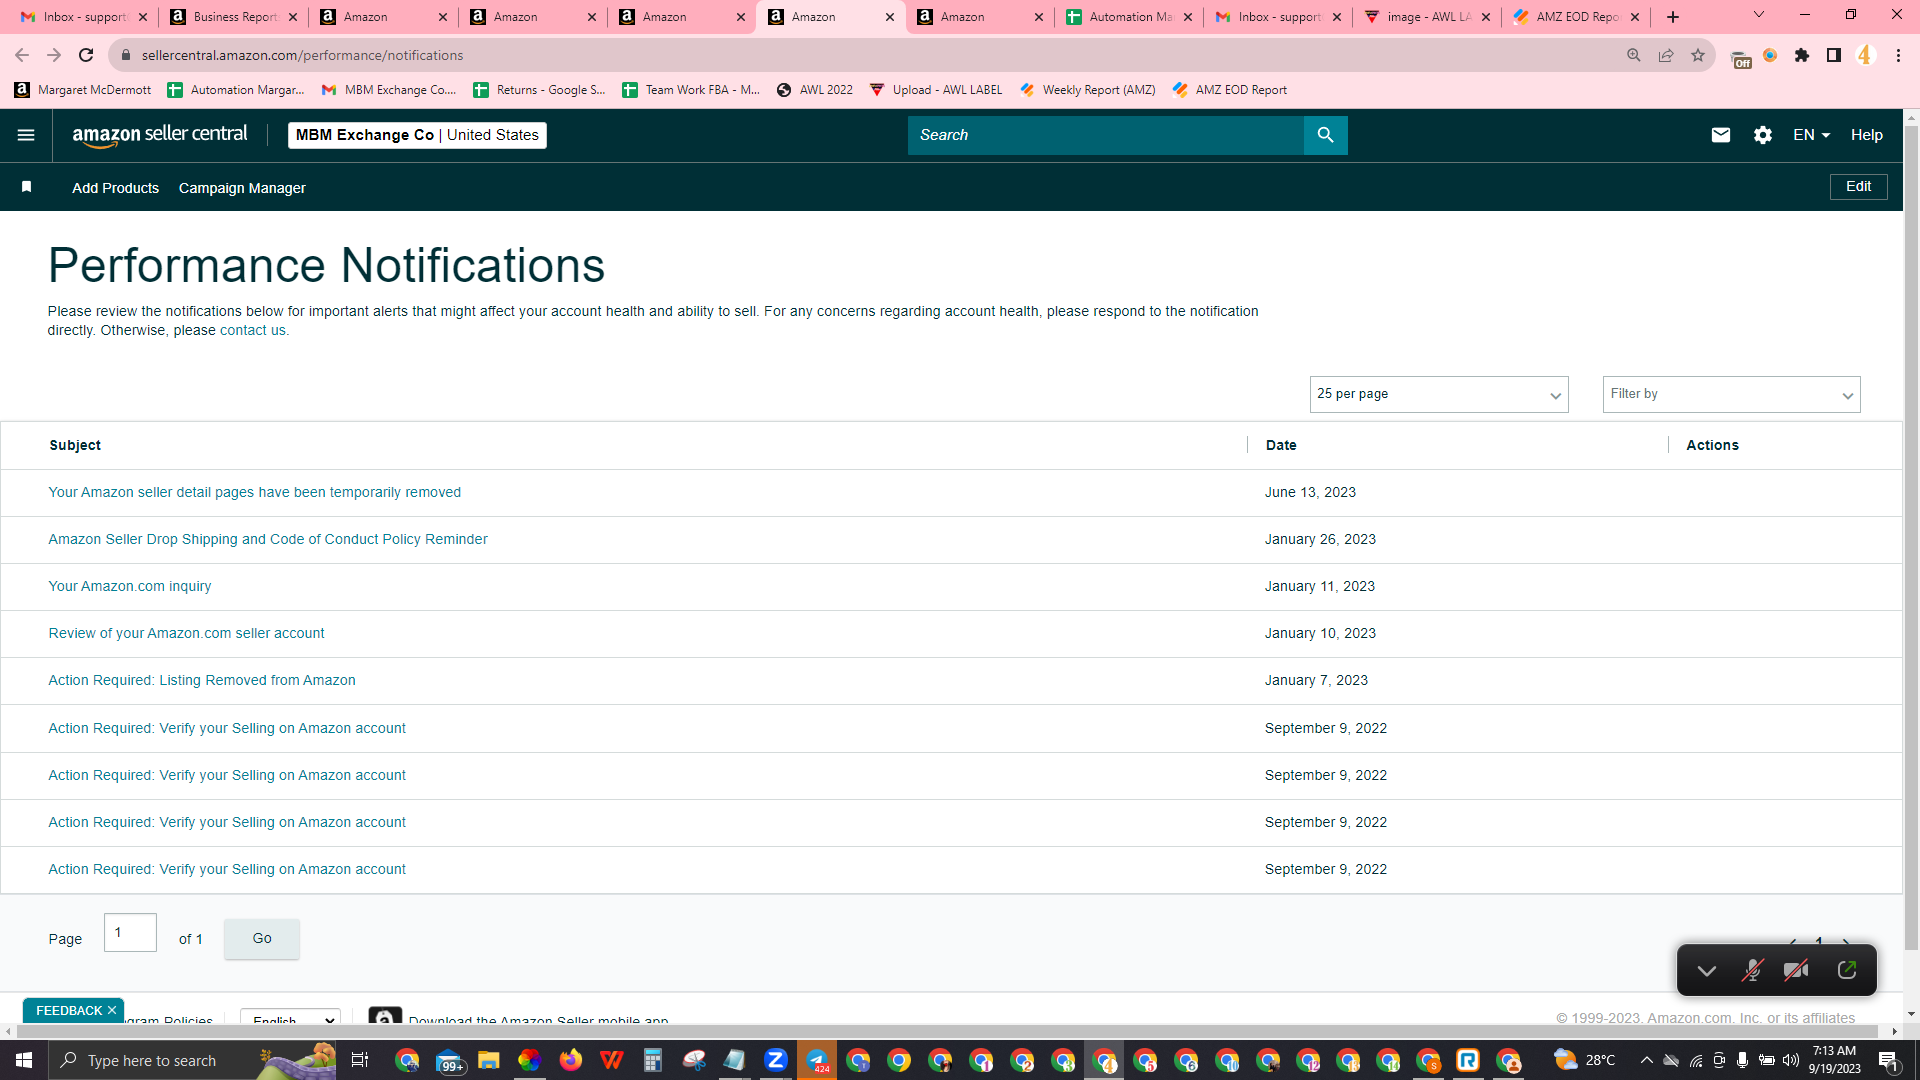Open a new browser tab
This screenshot has height=1080, width=1920.
click(1673, 17)
